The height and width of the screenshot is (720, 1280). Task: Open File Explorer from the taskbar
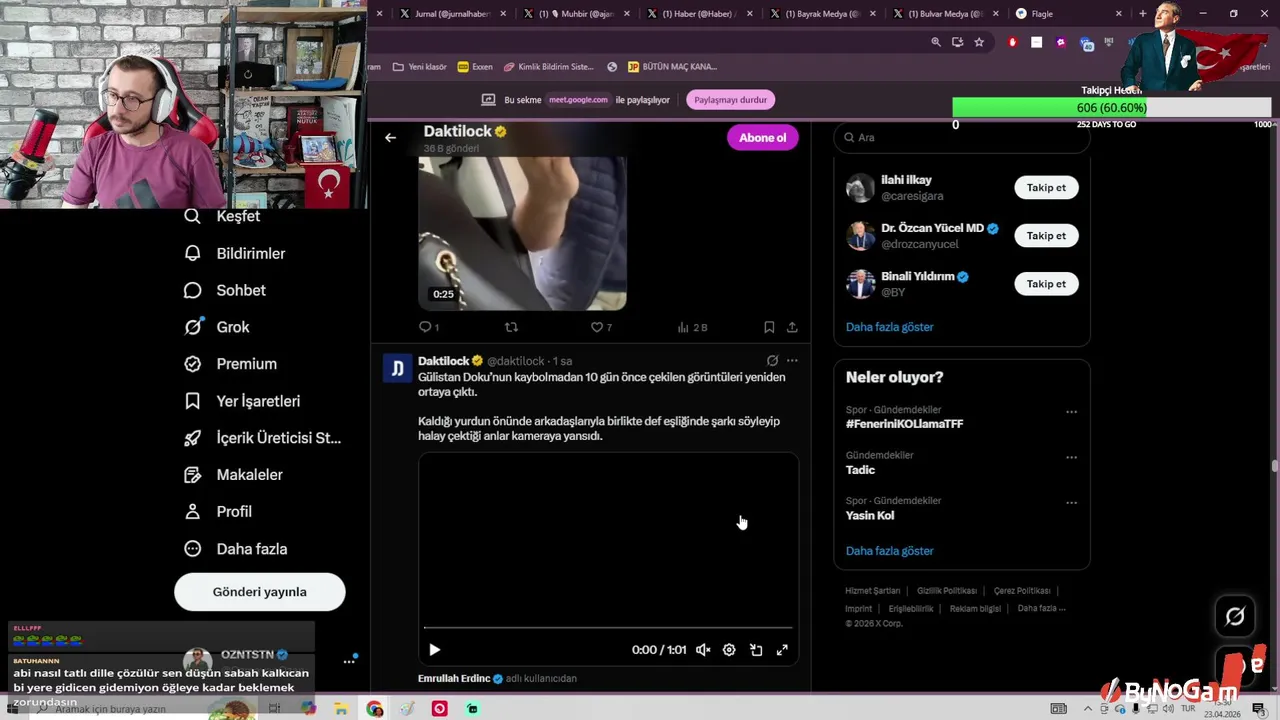(341, 709)
